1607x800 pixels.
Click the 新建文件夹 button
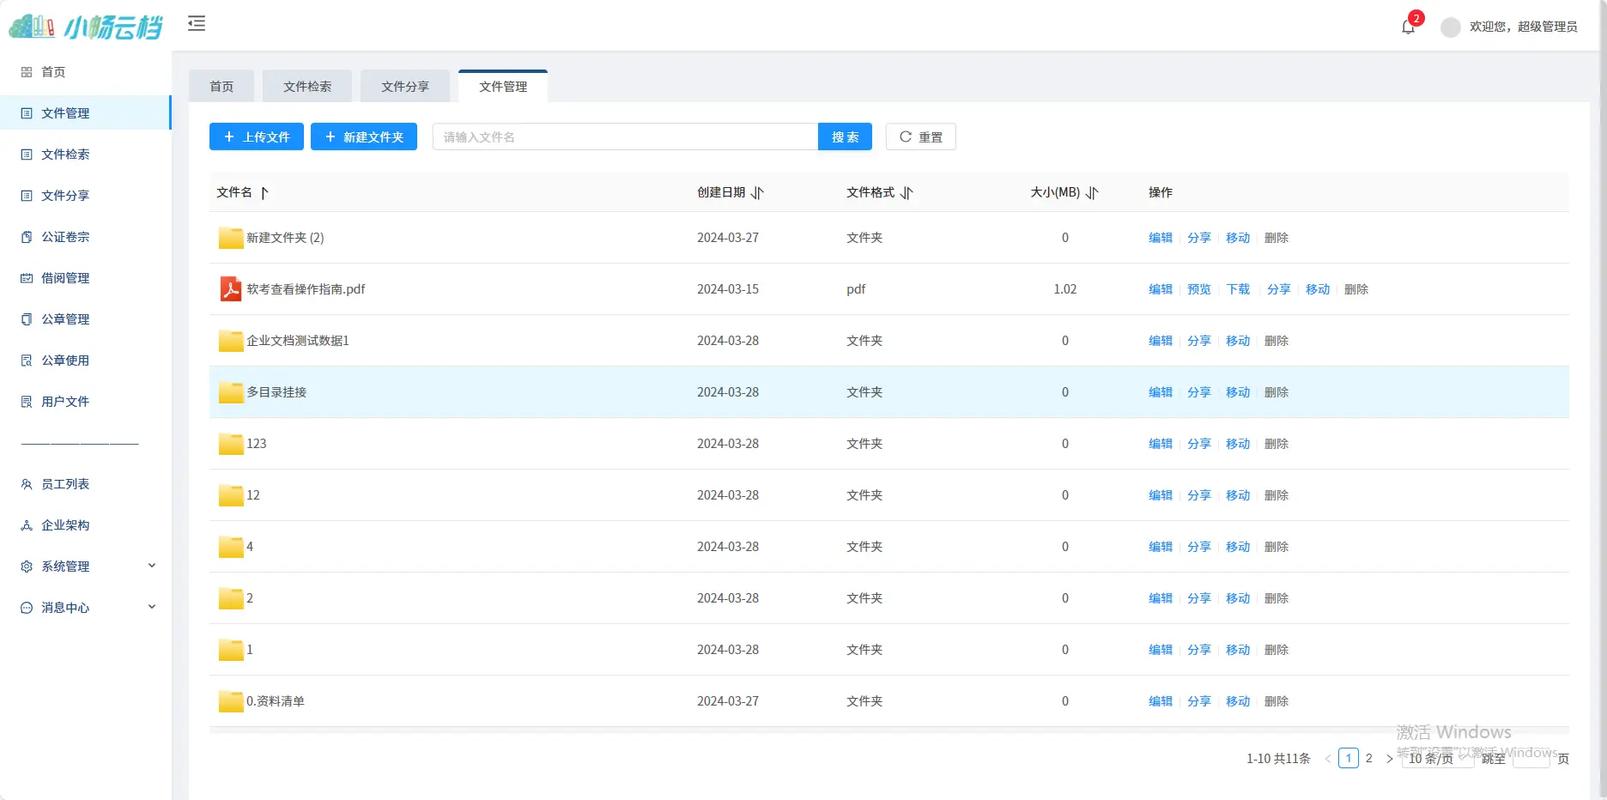coord(364,137)
